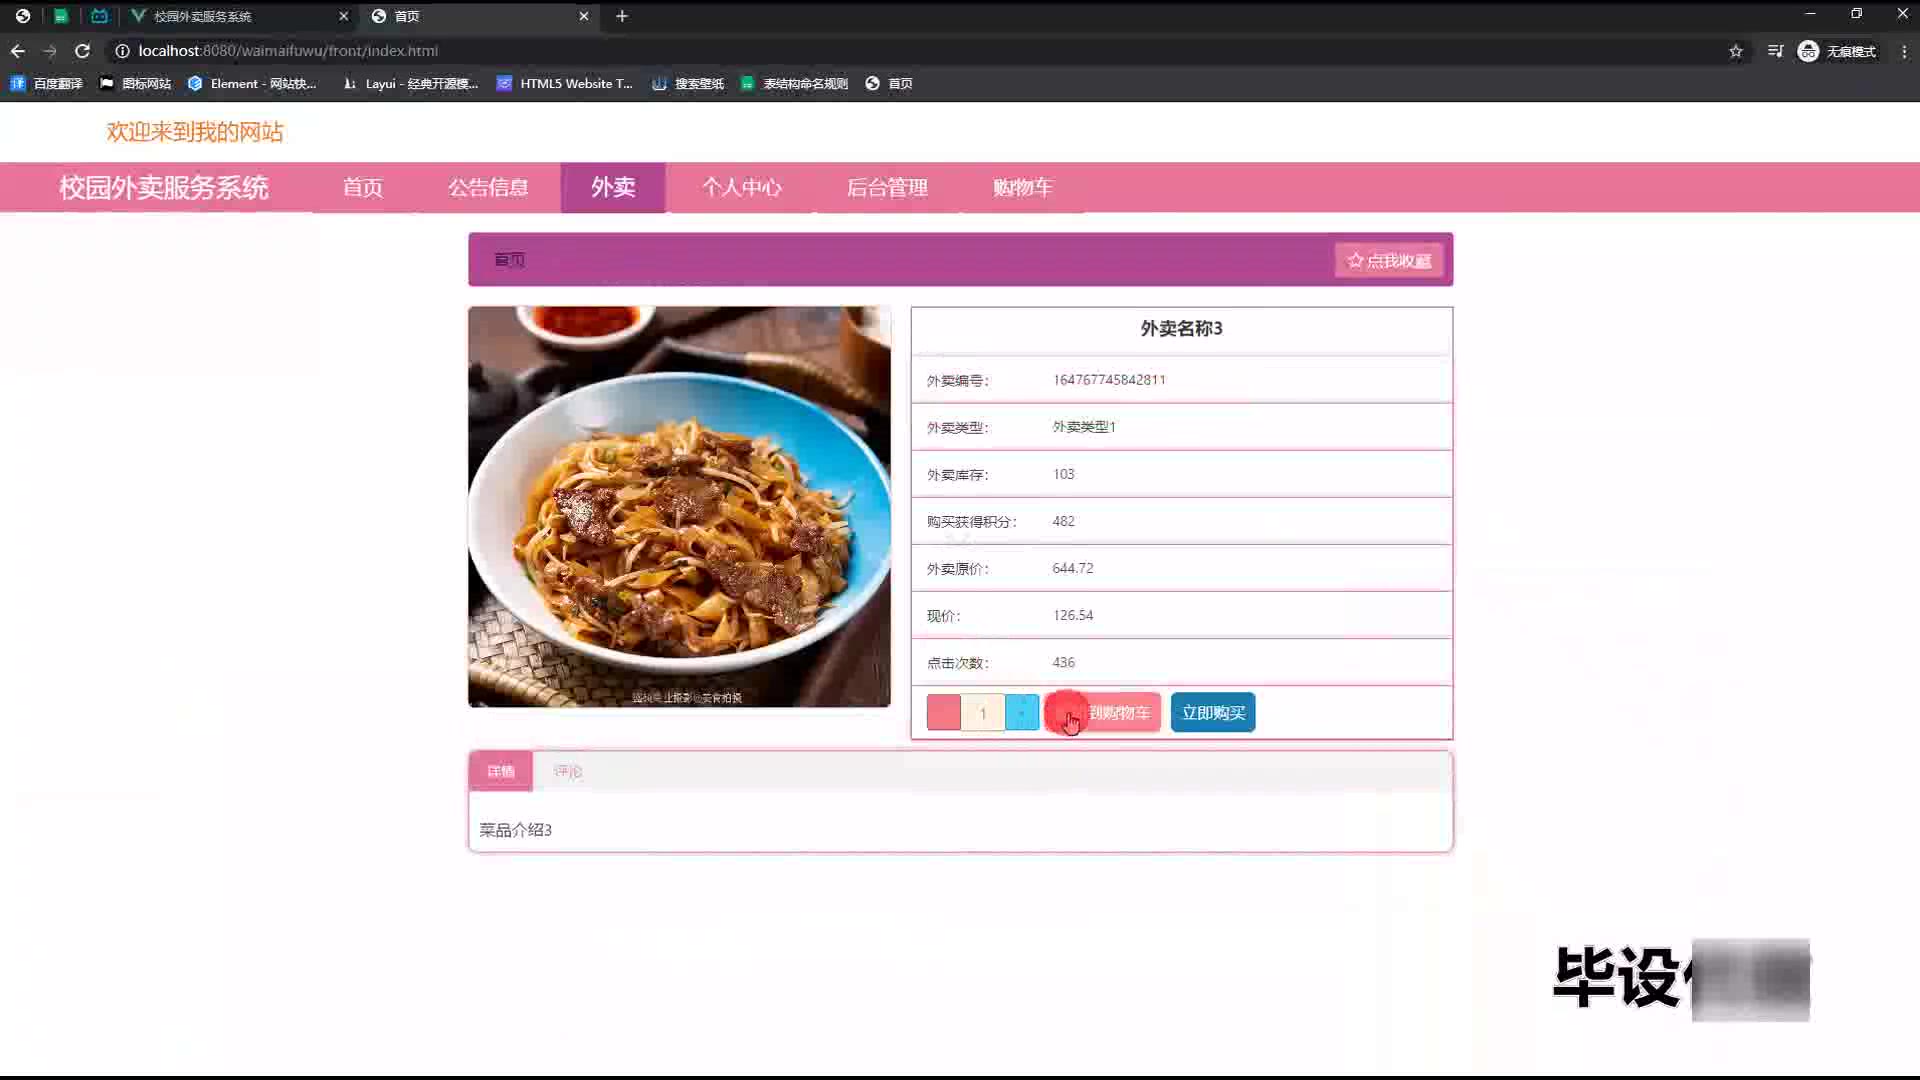Image resolution: width=1920 pixels, height=1080 pixels.
Task: Click the 菜品介绍3 description text
Action: tap(515, 830)
